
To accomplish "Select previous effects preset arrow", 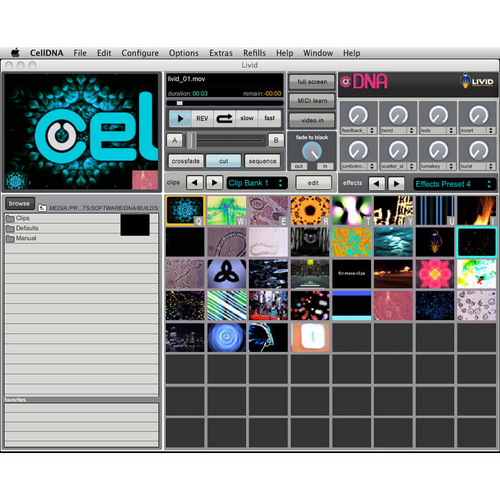I will click(377, 184).
